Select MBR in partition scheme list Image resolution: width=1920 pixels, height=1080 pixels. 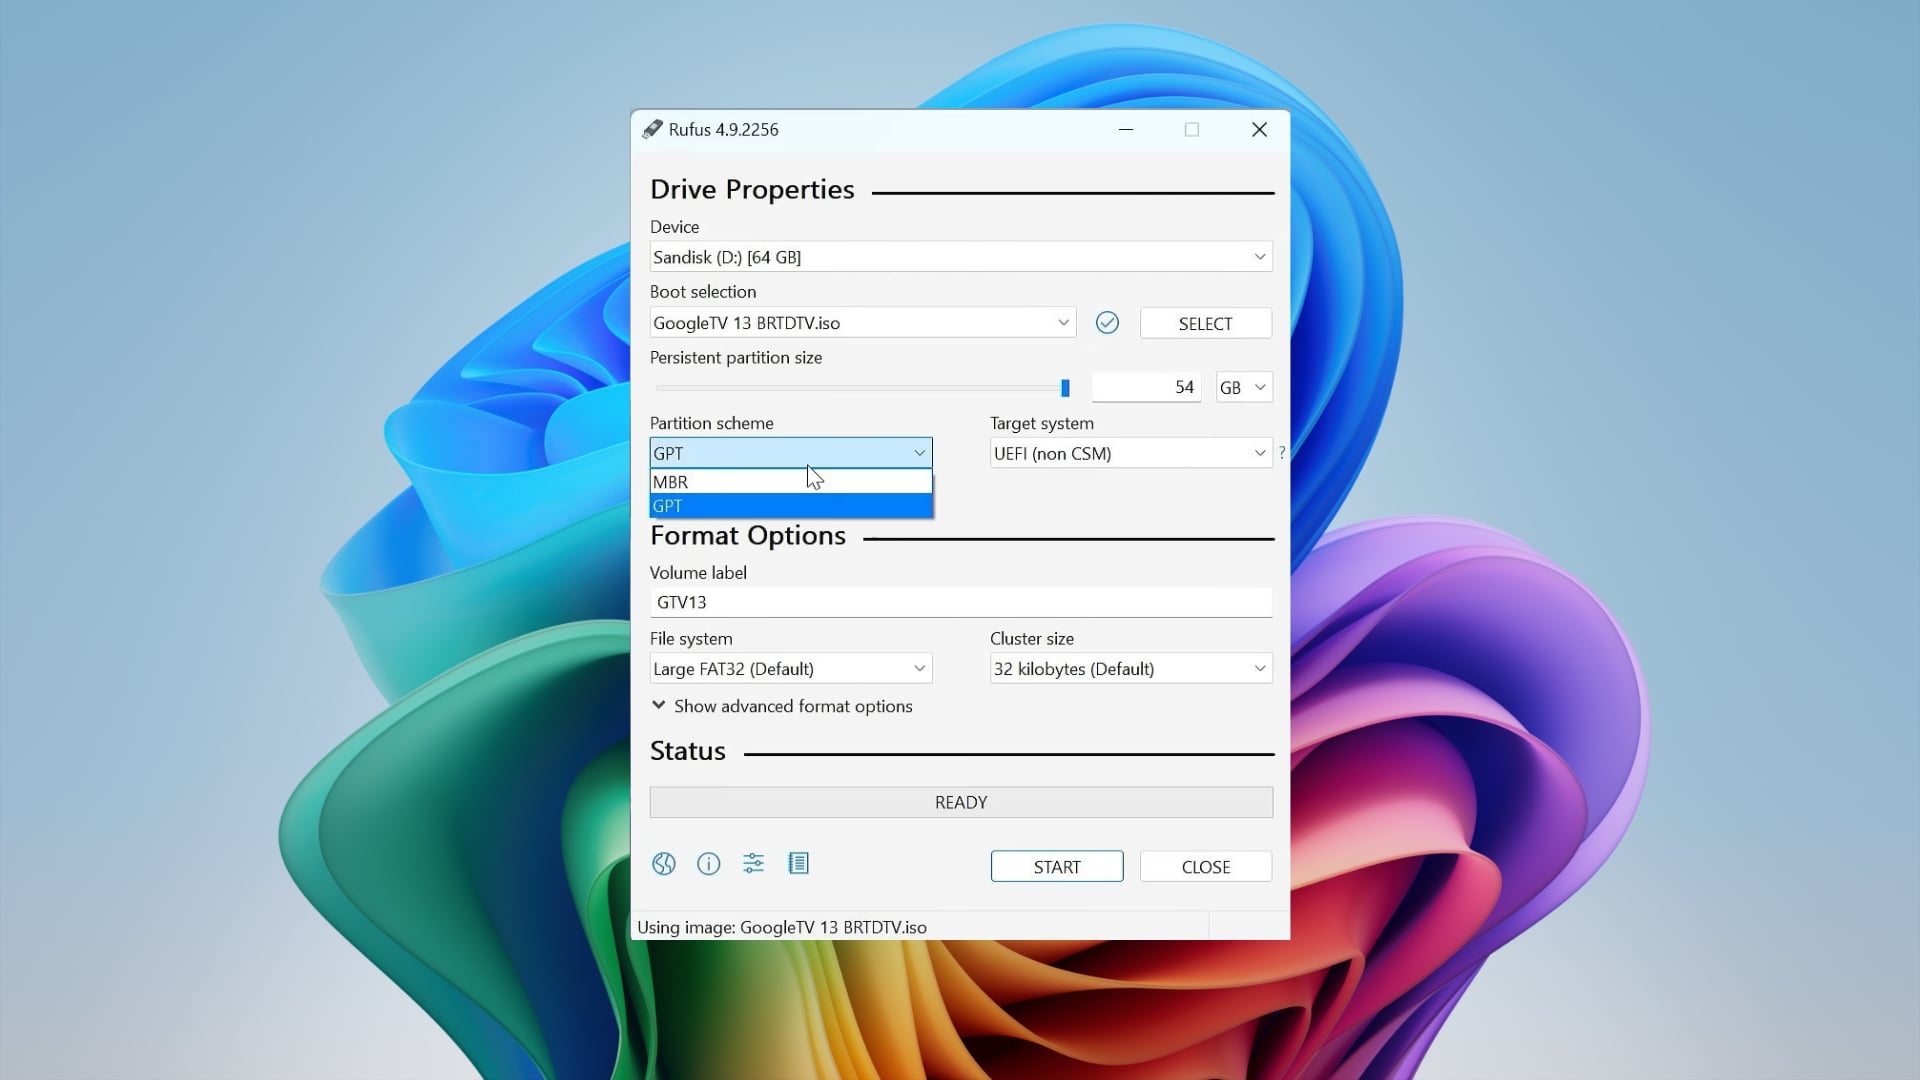[791, 482]
